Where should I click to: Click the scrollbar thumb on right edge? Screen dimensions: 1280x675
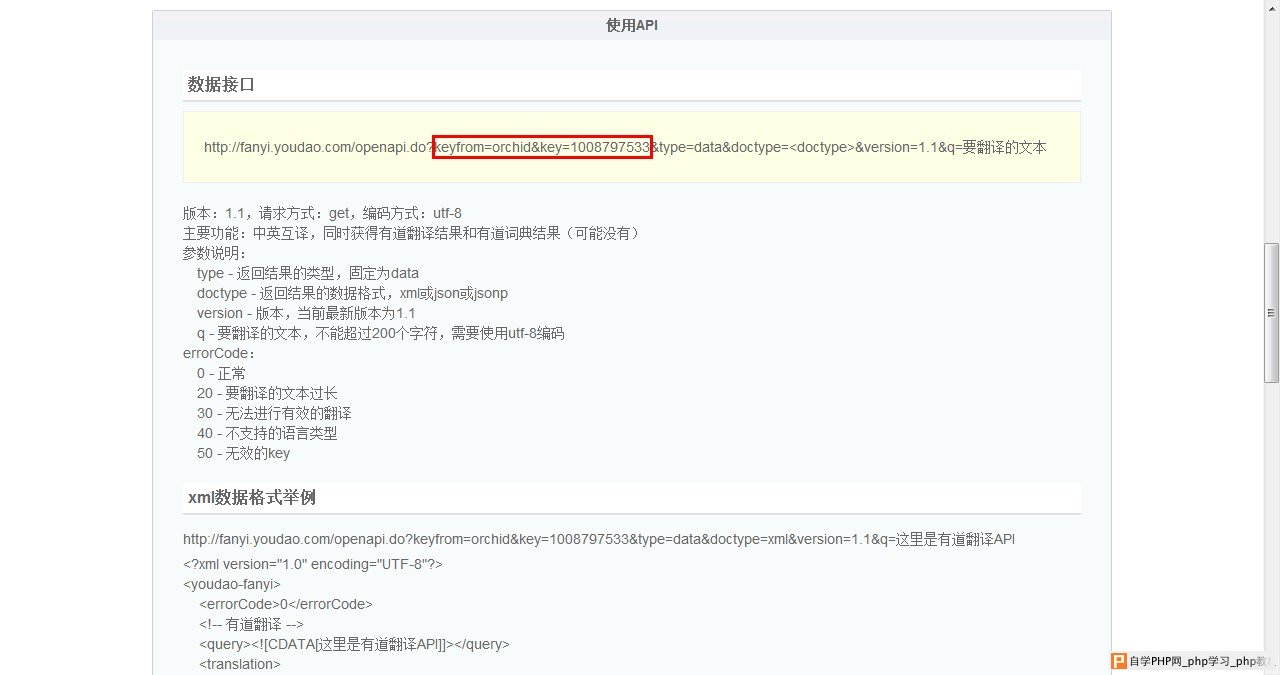[x=1271, y=313]
